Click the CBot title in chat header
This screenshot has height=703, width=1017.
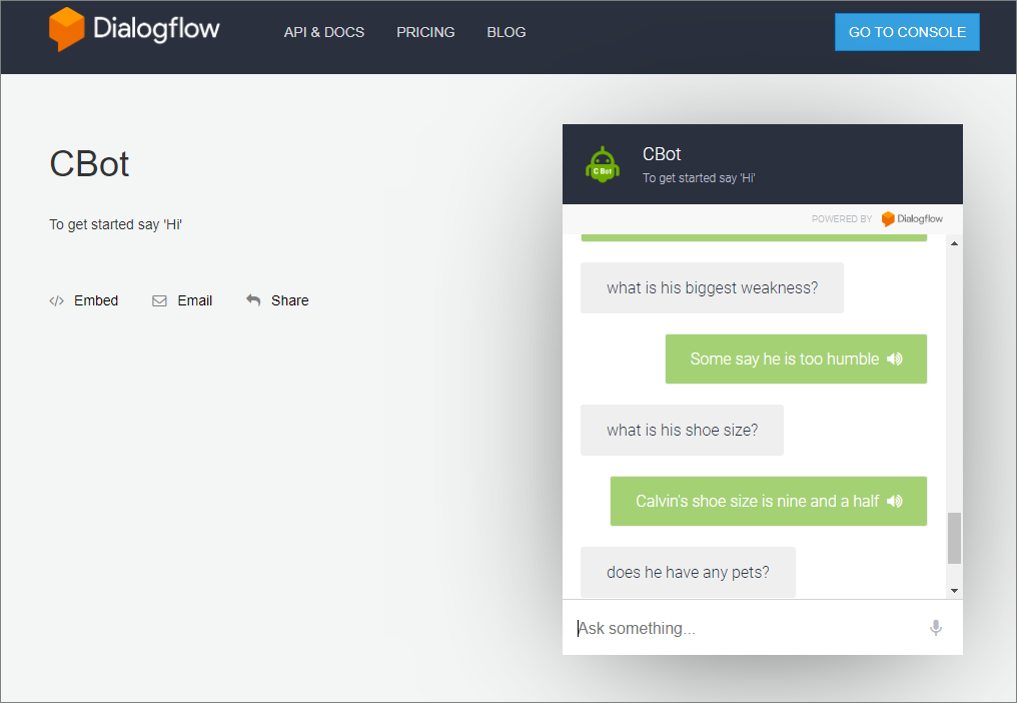click(662, 154)
